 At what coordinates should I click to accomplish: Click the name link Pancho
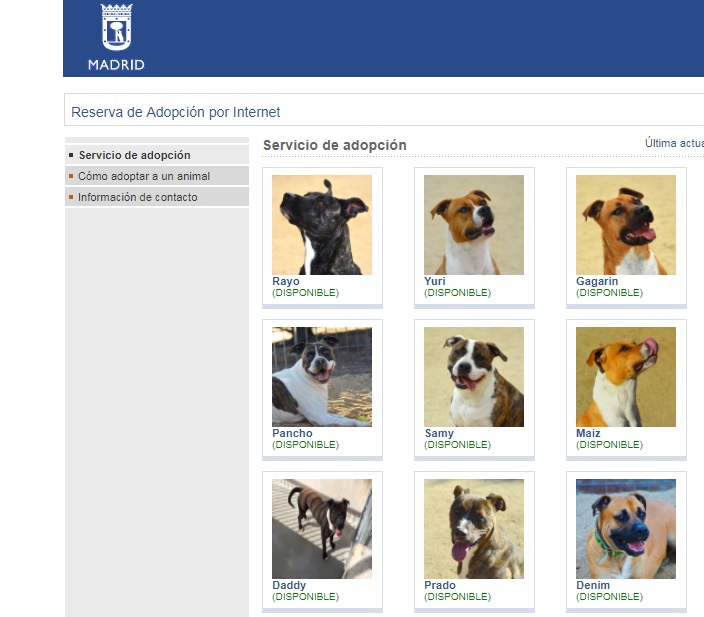tap(292, 433)
